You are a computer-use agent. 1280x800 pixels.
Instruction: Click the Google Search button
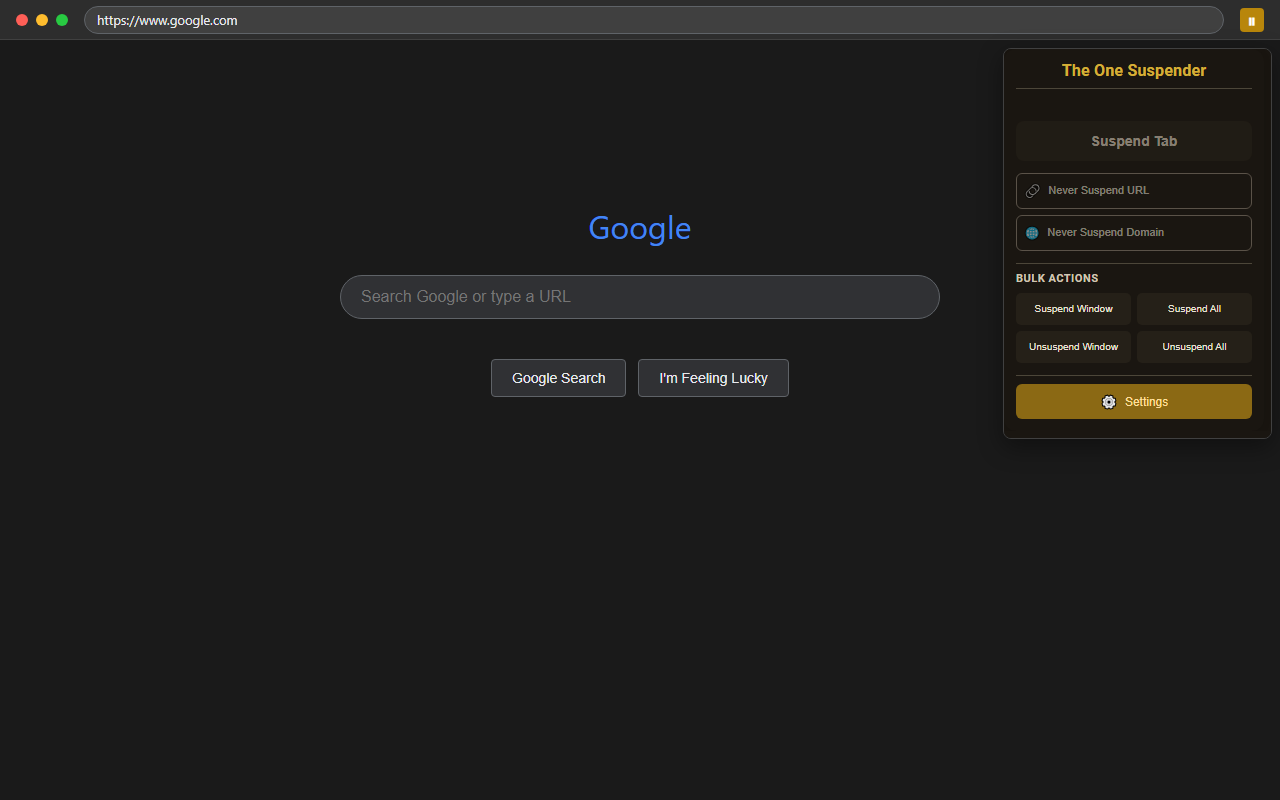(x=558, y=378)
